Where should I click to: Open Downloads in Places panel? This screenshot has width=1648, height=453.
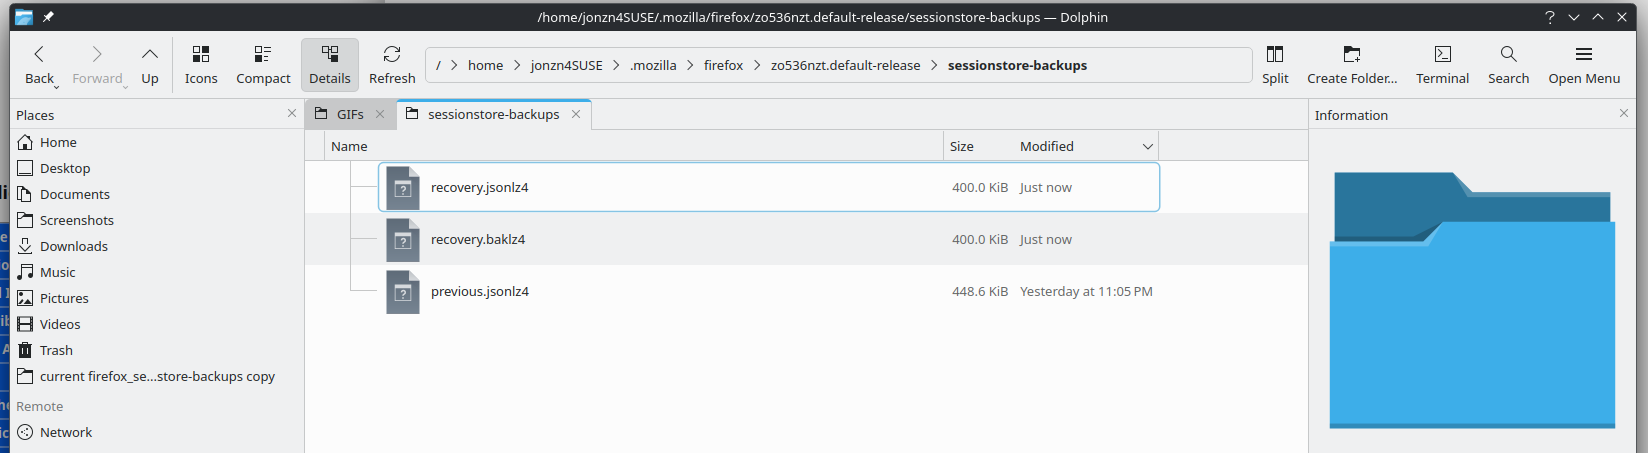click(74, 246)
